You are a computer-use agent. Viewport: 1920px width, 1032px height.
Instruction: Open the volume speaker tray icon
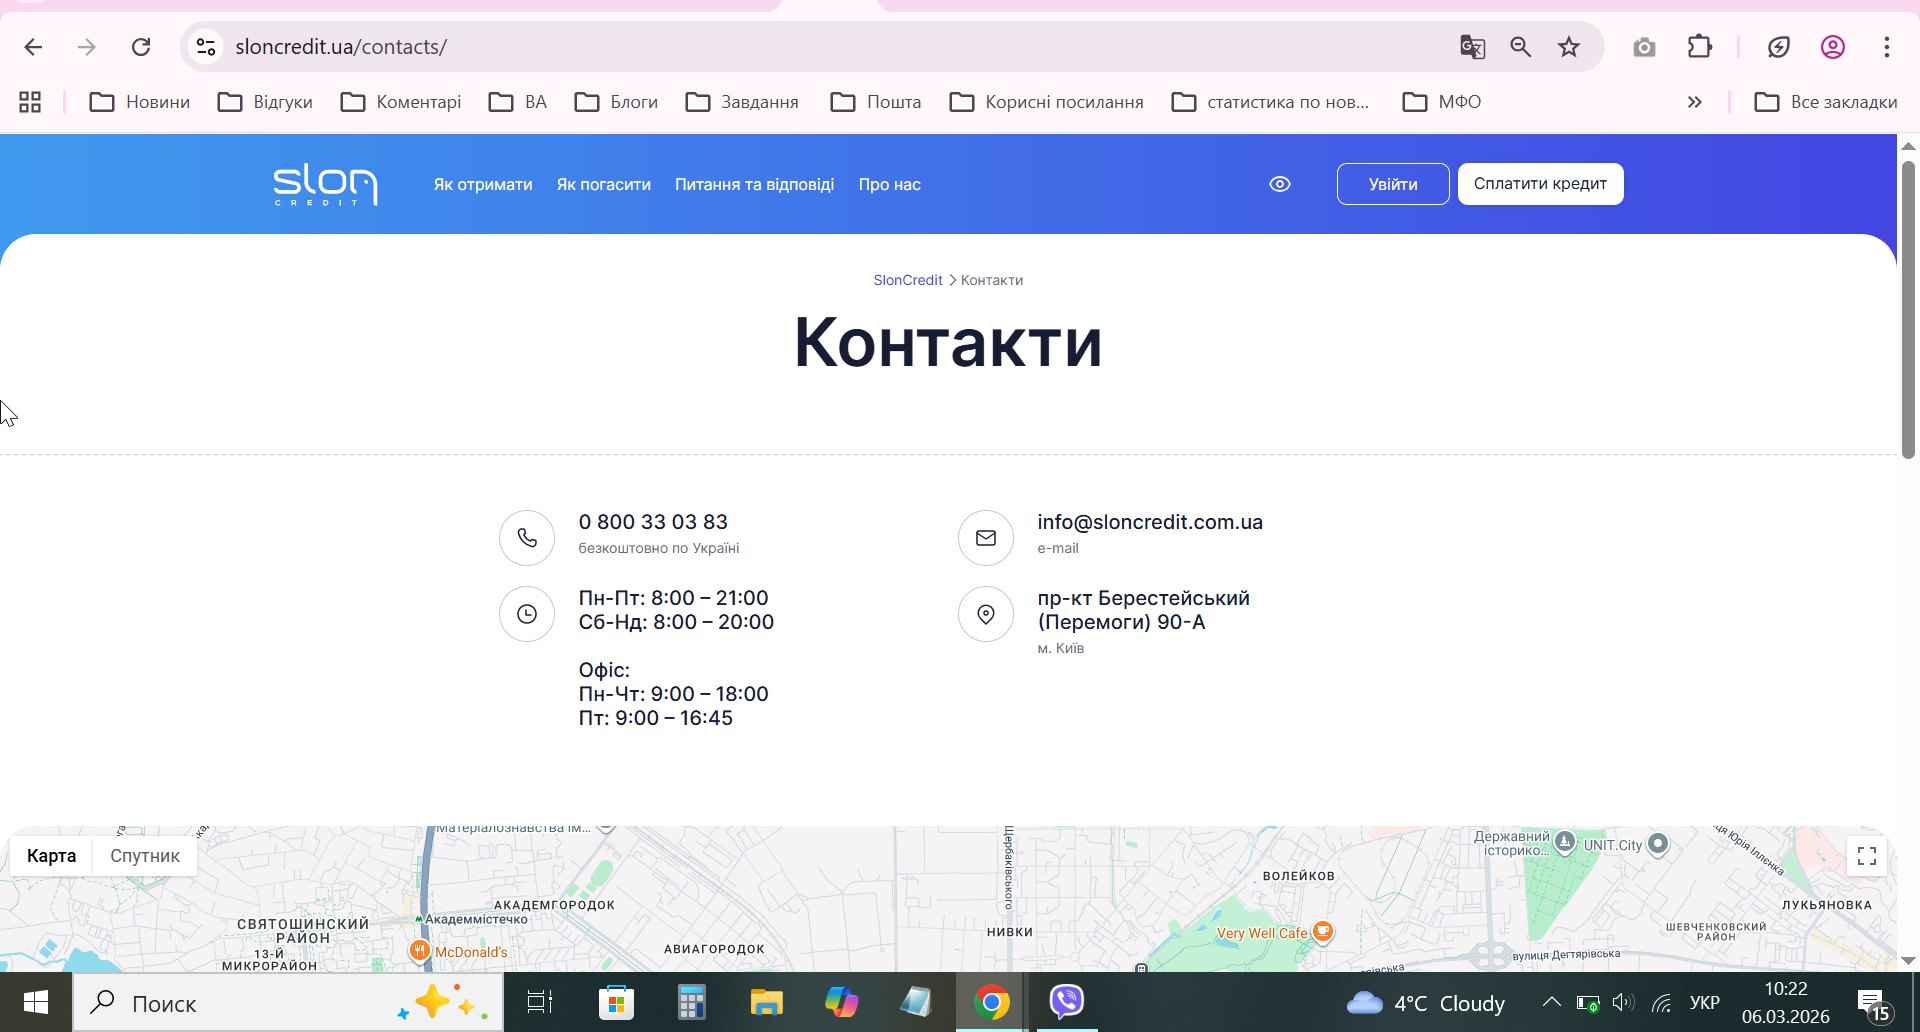click(1622, 1002)
